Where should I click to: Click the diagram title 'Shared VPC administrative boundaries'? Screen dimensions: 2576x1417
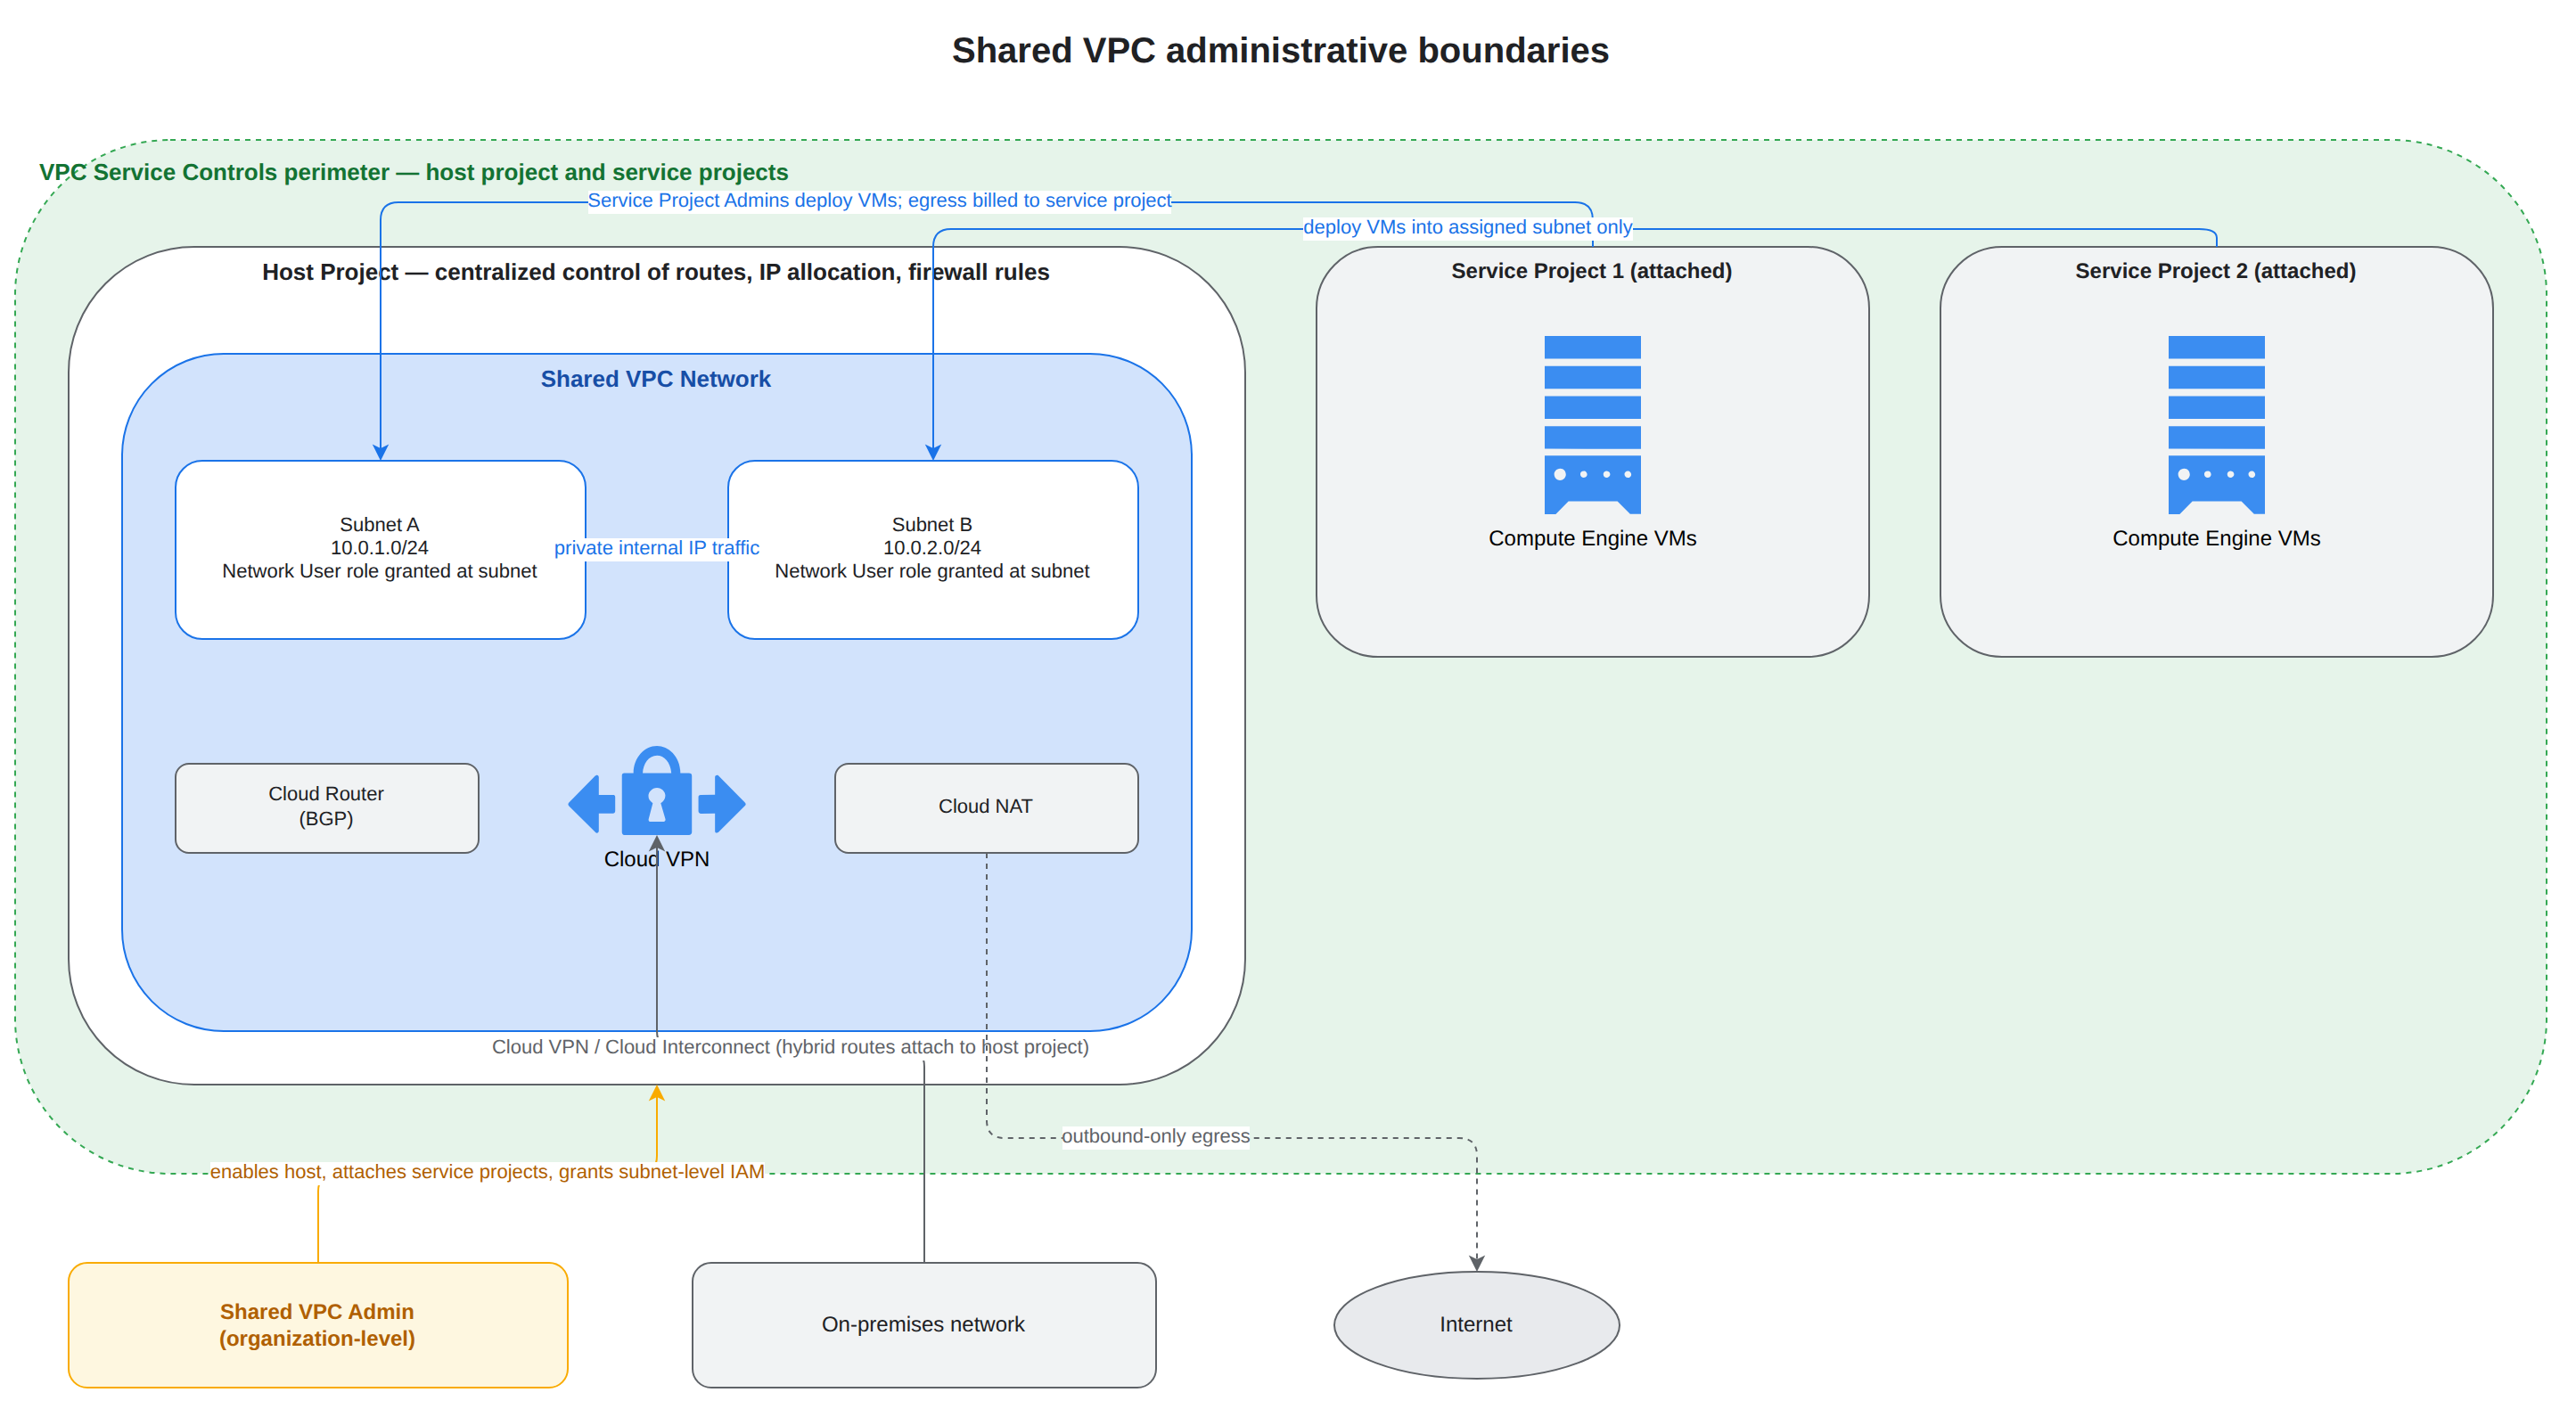point(1280,50)
